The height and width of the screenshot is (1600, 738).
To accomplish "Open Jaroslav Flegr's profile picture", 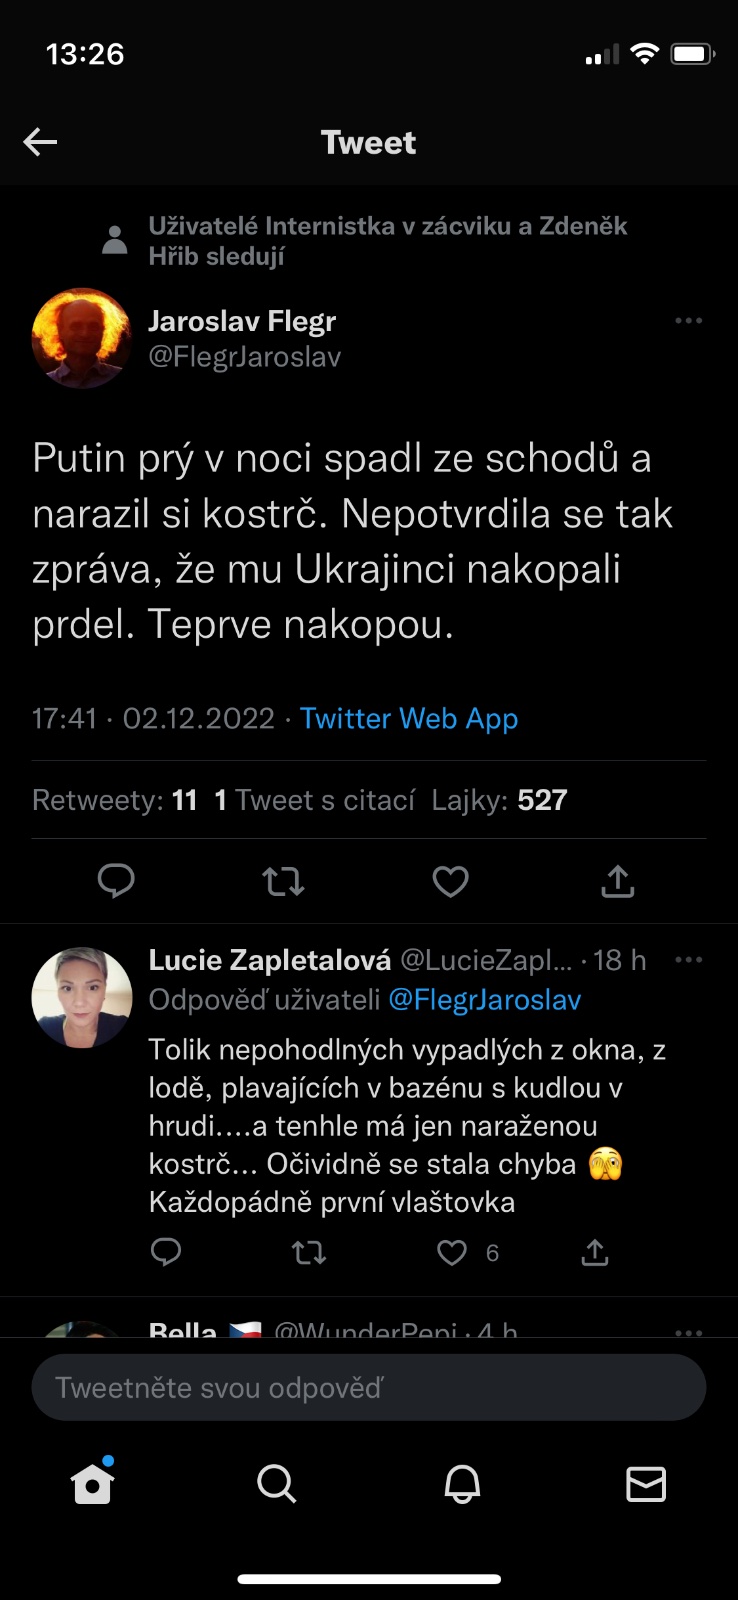I will point(82,338).
